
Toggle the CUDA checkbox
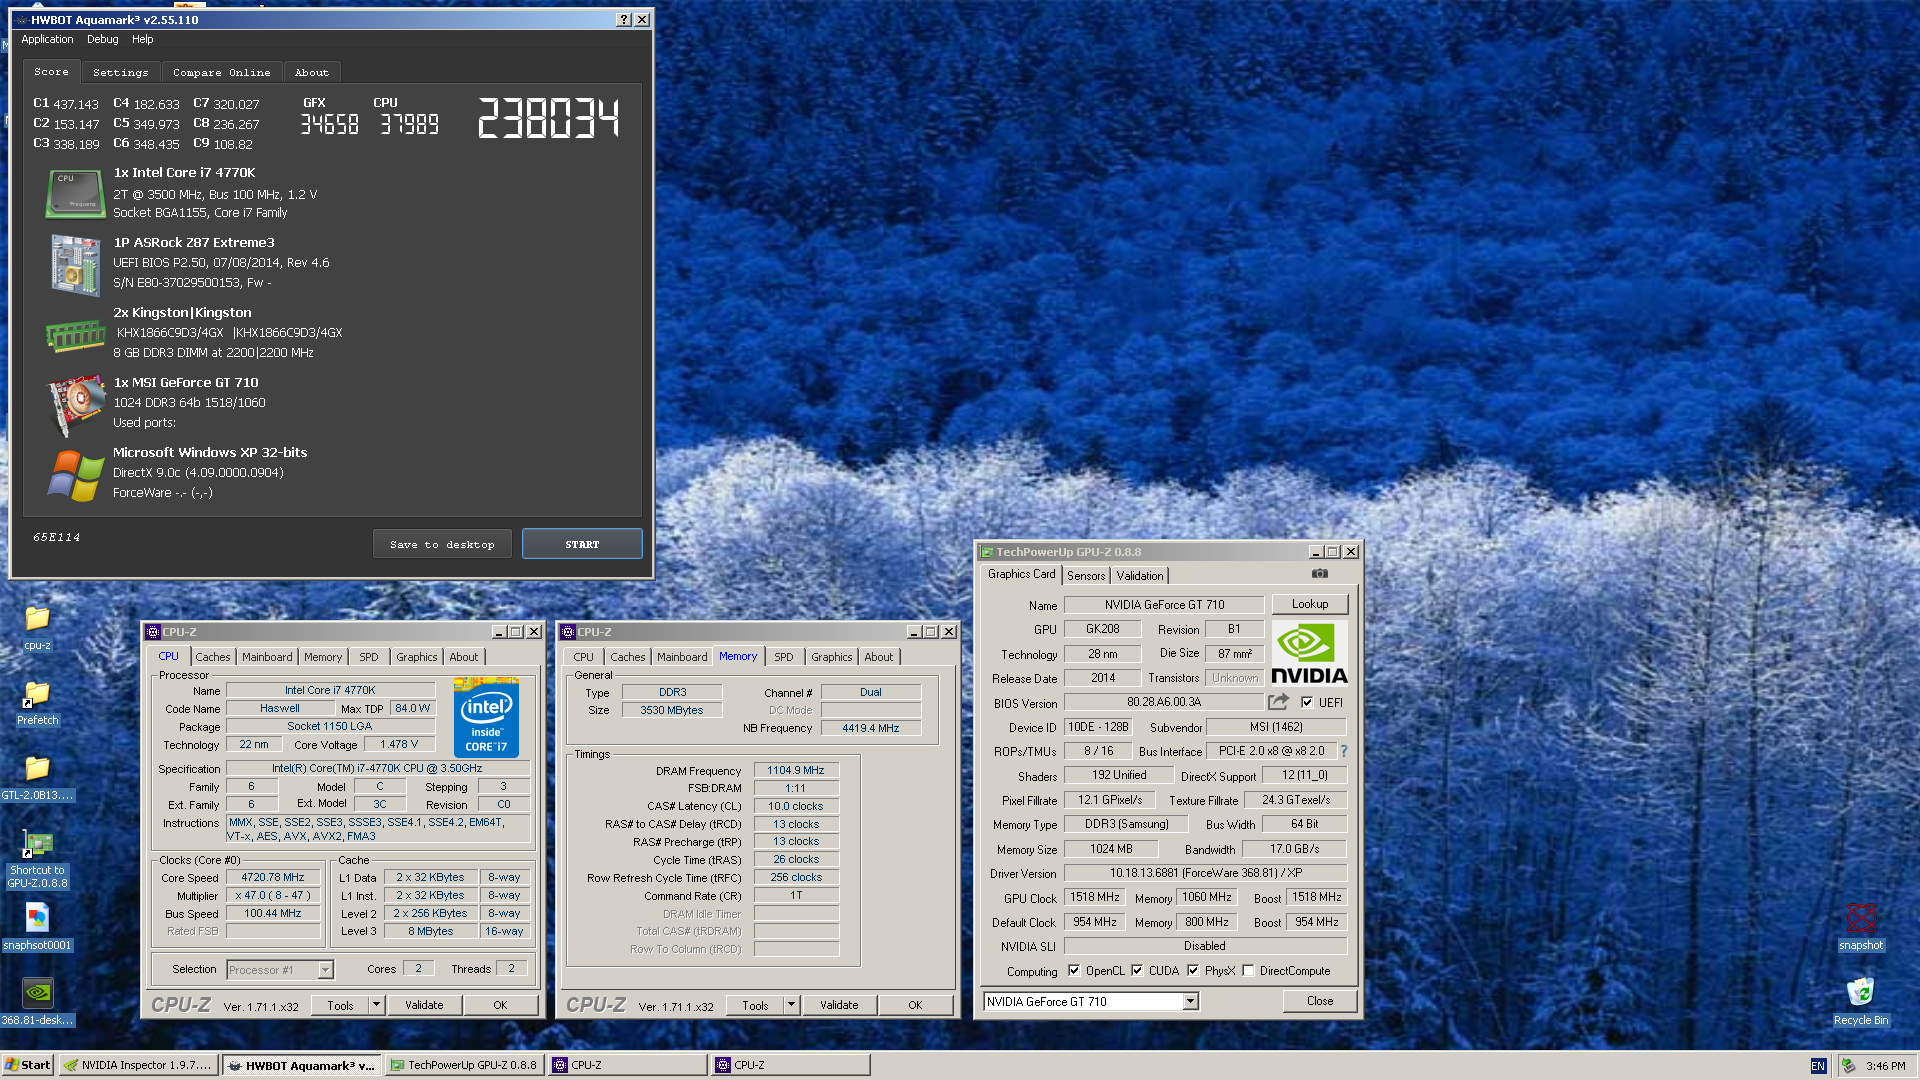coord(1137,970)
